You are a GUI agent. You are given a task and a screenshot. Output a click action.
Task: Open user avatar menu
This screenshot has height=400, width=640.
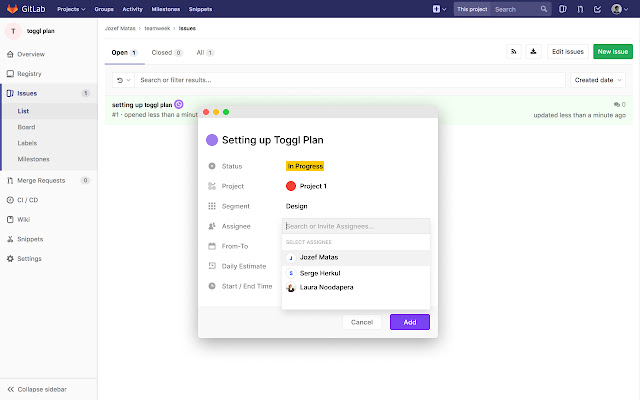[620, 9]
